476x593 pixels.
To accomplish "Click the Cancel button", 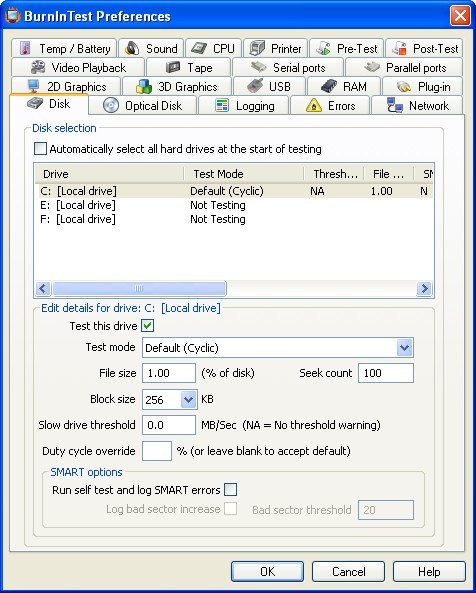I will point(348,571).
